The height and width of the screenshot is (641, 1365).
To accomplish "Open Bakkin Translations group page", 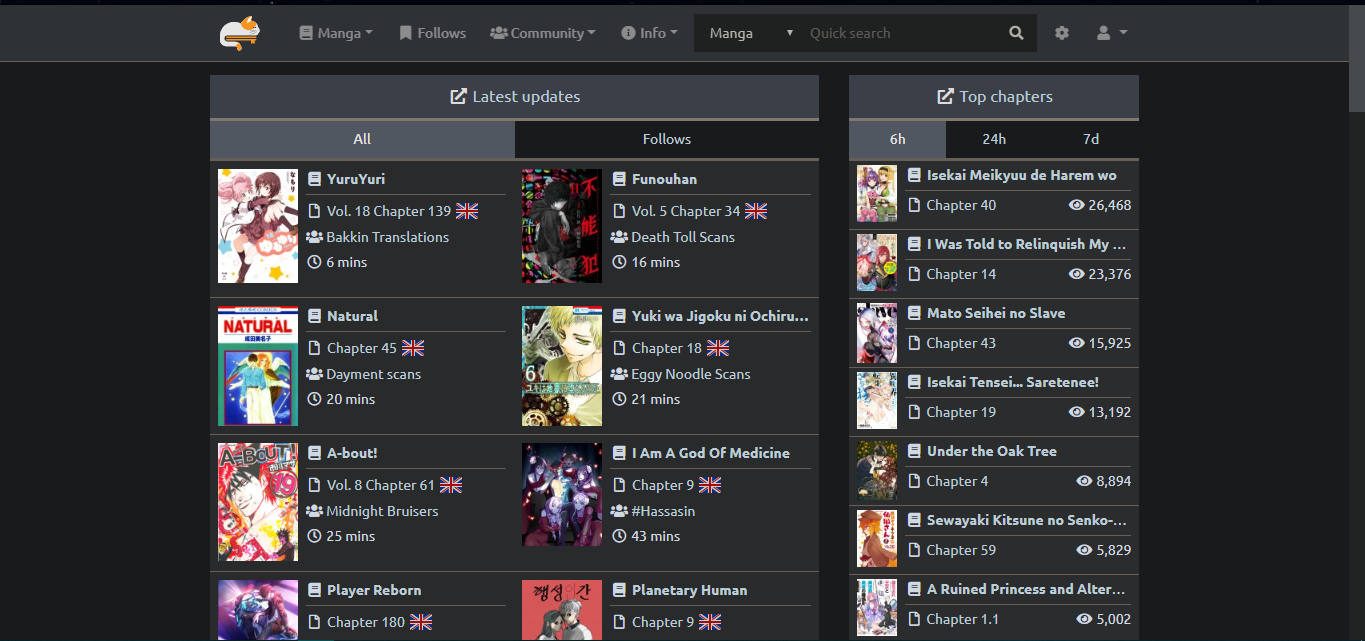I will [388, 237].
